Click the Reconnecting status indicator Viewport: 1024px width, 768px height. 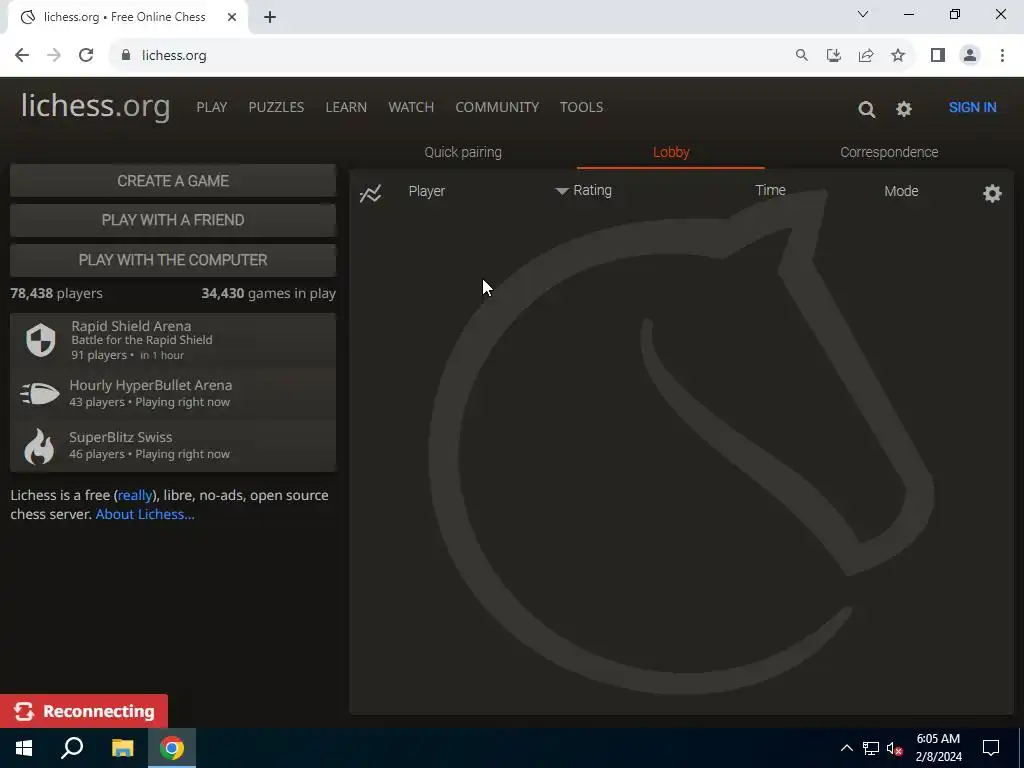(x=84, y=711)
